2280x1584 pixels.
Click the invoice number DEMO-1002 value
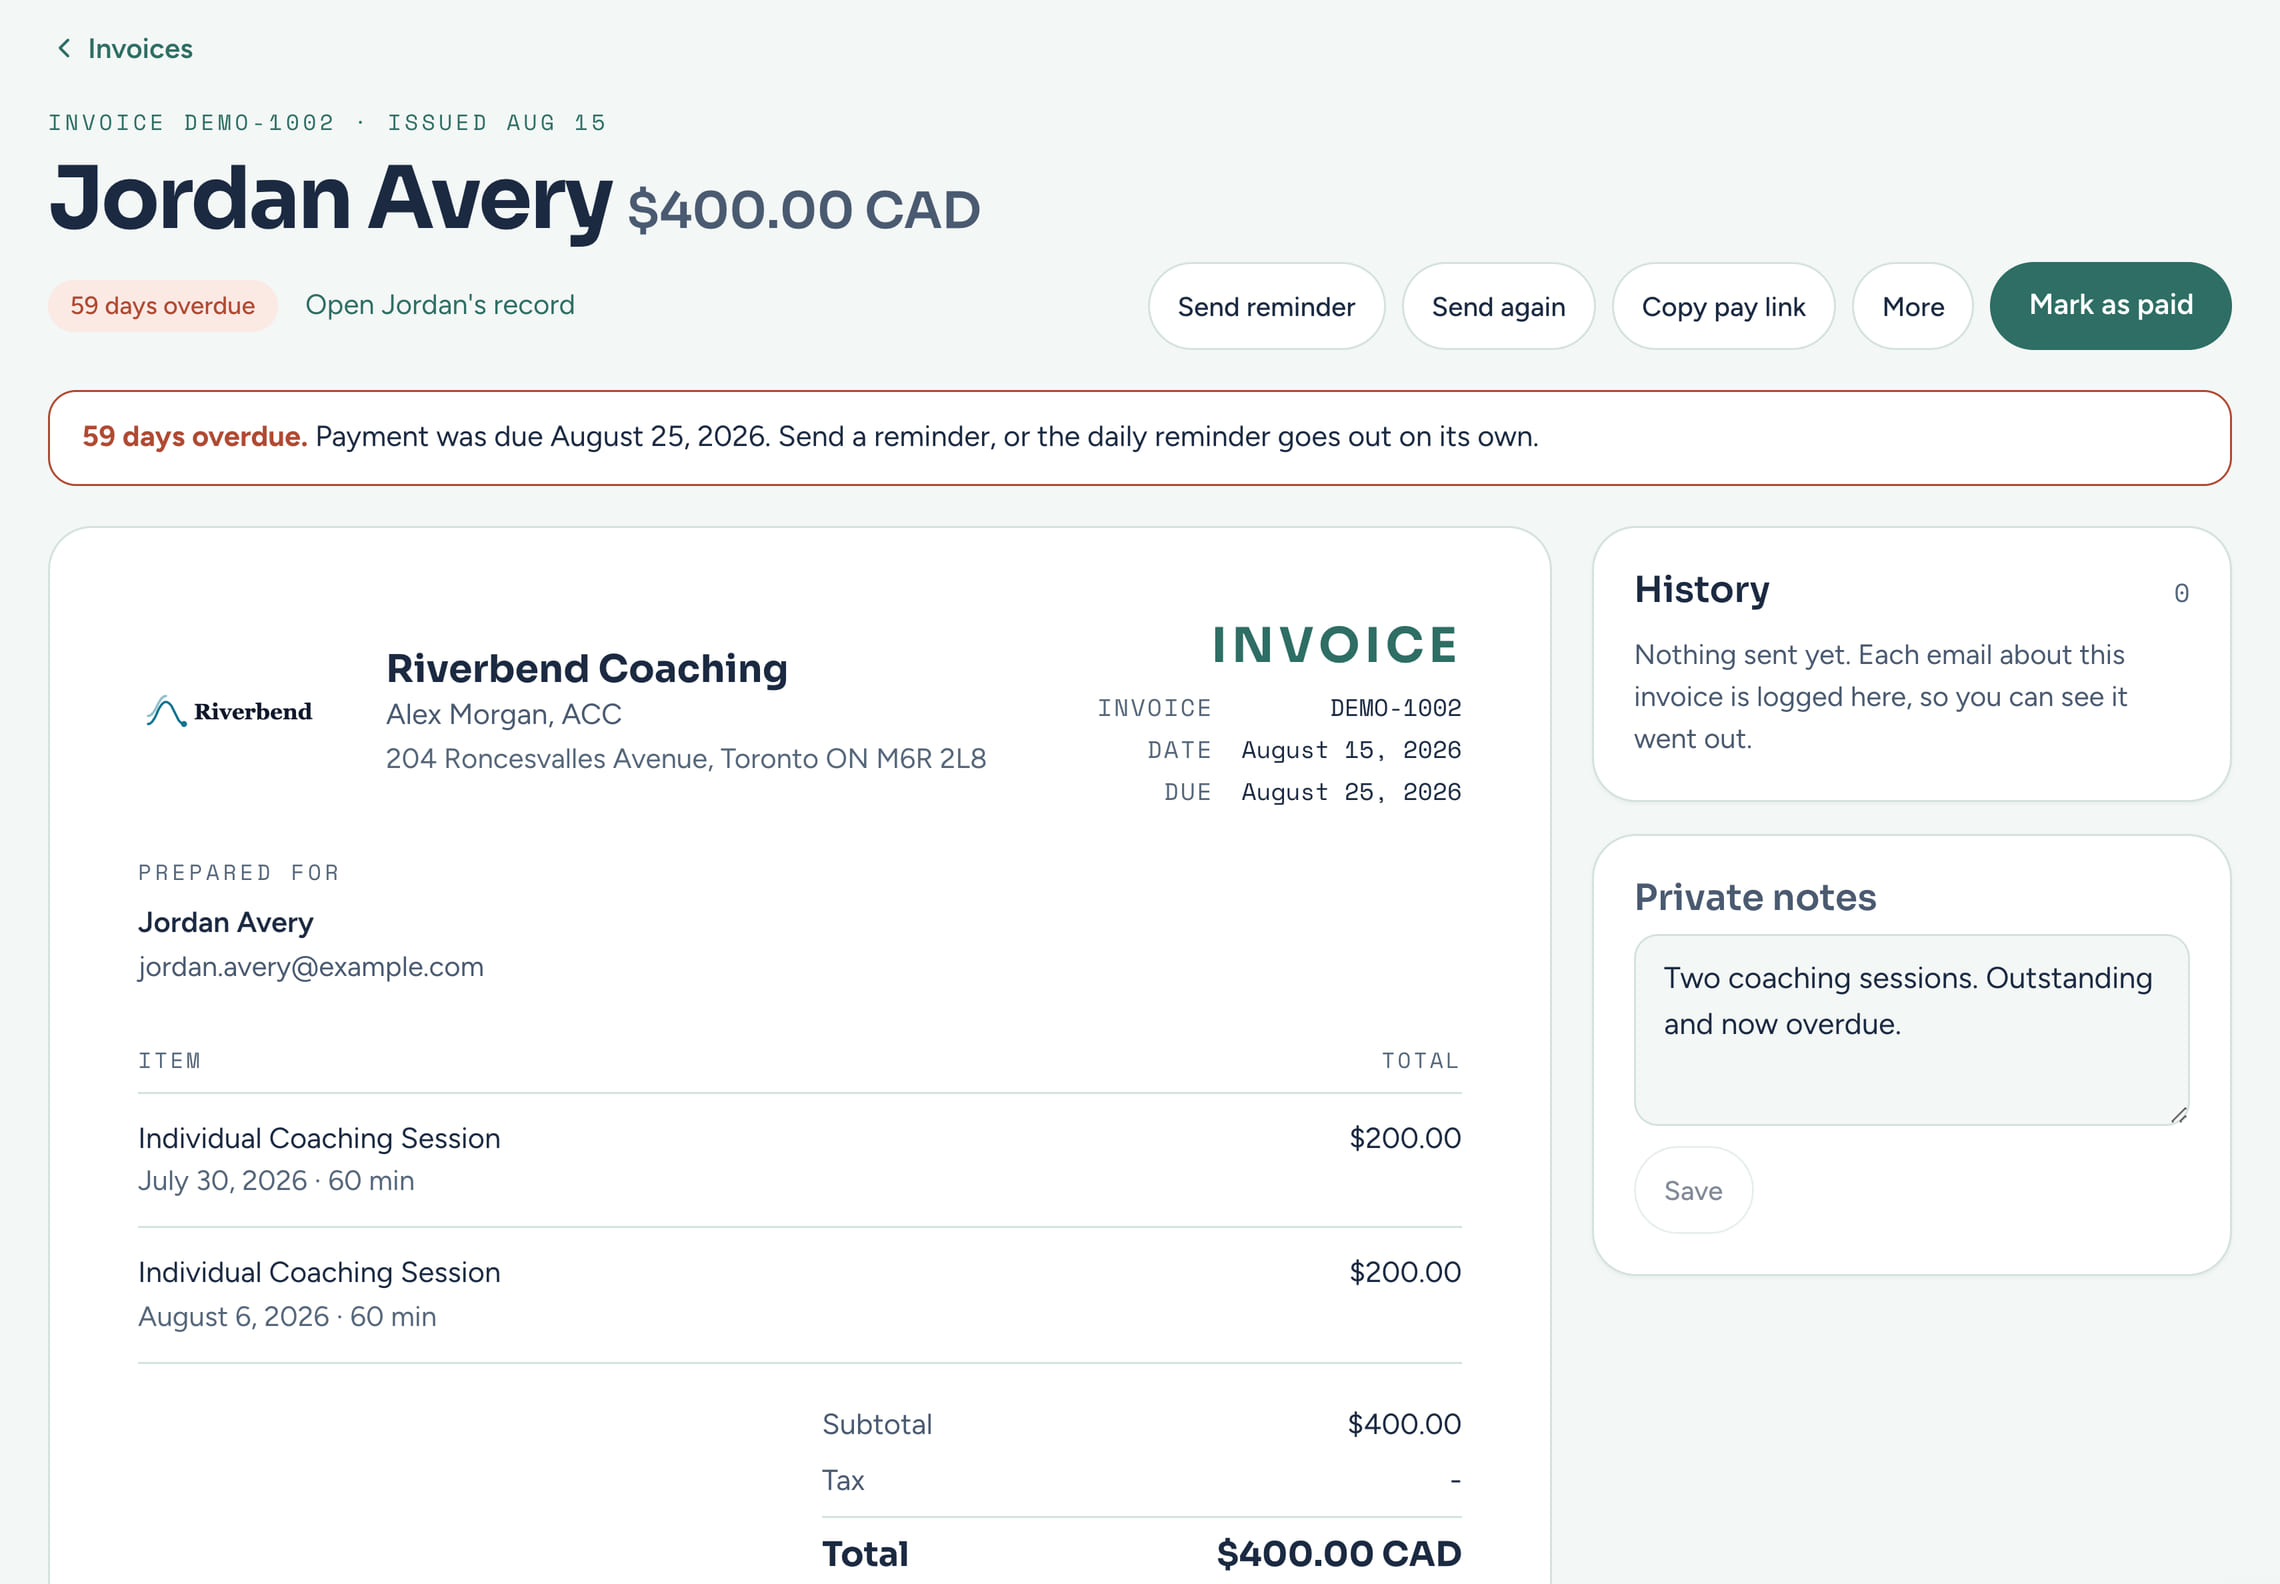click(x=1395, y=708)
